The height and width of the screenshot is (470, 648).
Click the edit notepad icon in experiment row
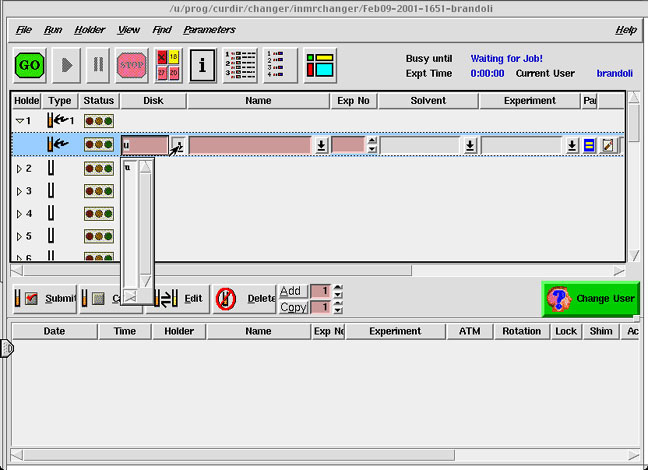click(x=607, y=145)
